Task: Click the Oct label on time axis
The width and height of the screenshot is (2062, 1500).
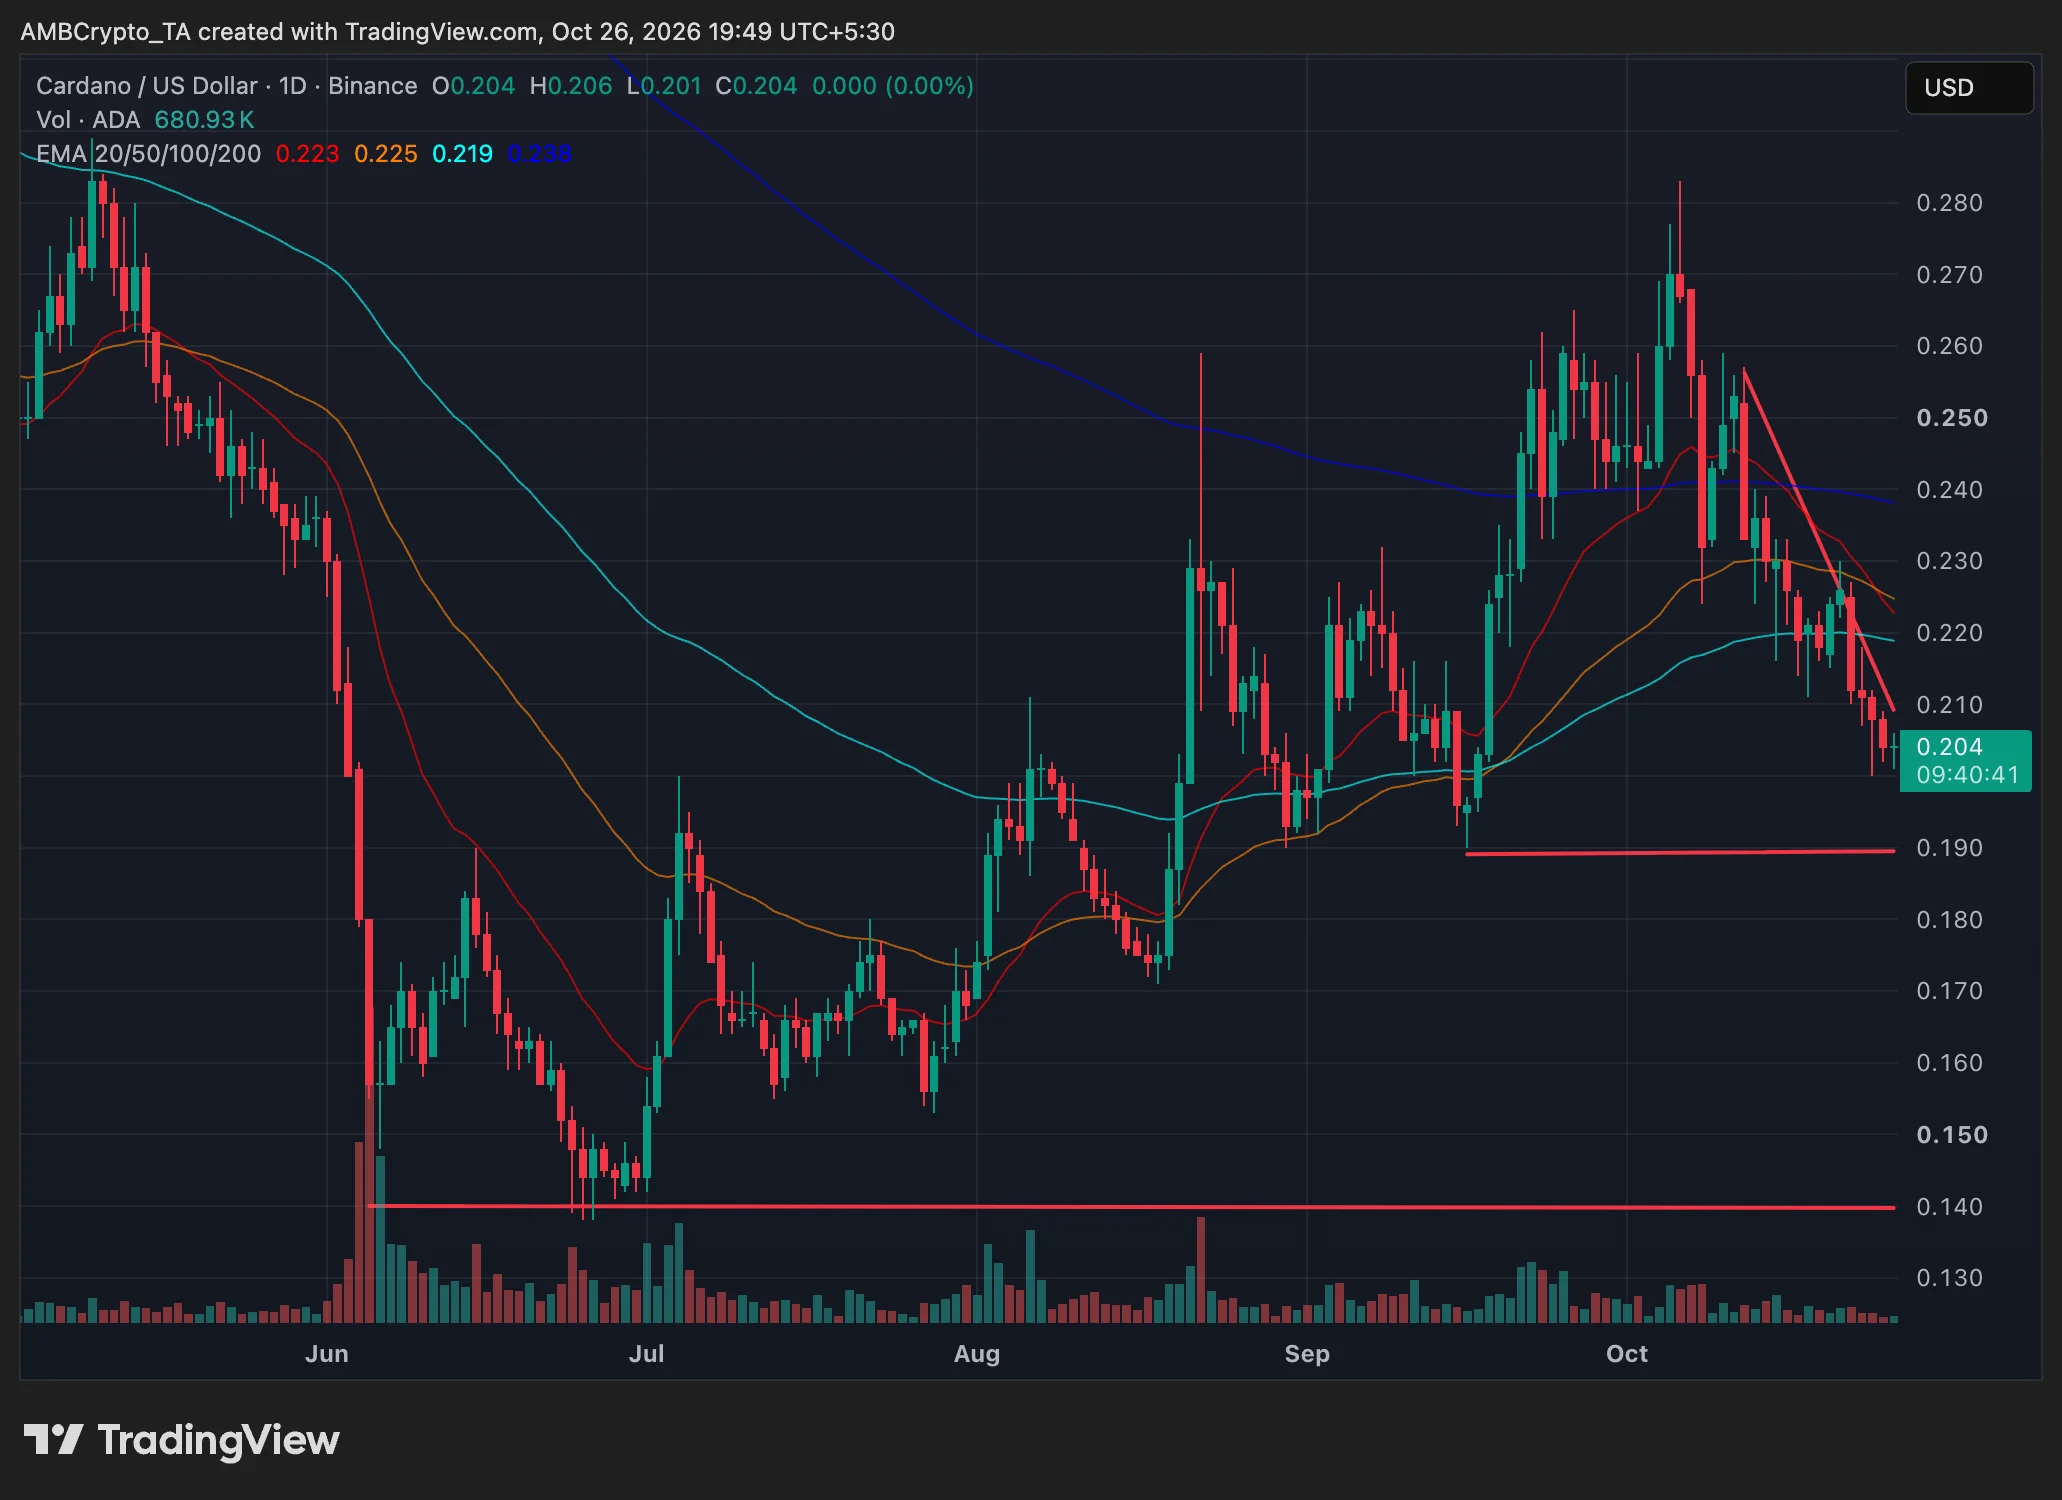Action: pos(1627,1354)
